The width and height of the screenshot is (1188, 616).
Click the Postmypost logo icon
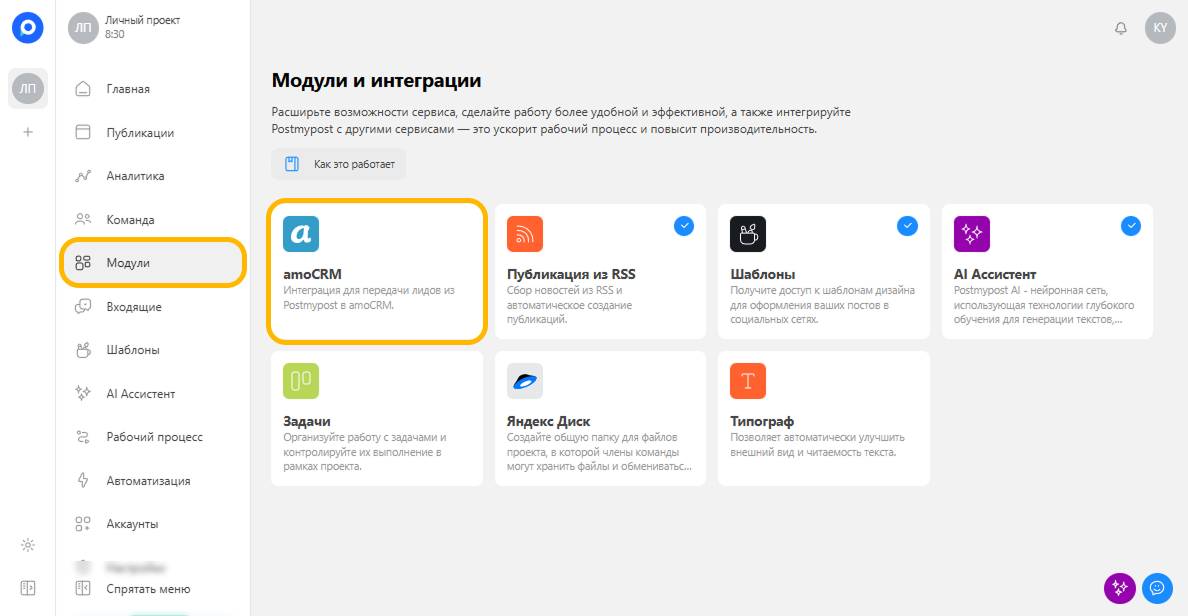pyautogui.click(x=28, y=28)
